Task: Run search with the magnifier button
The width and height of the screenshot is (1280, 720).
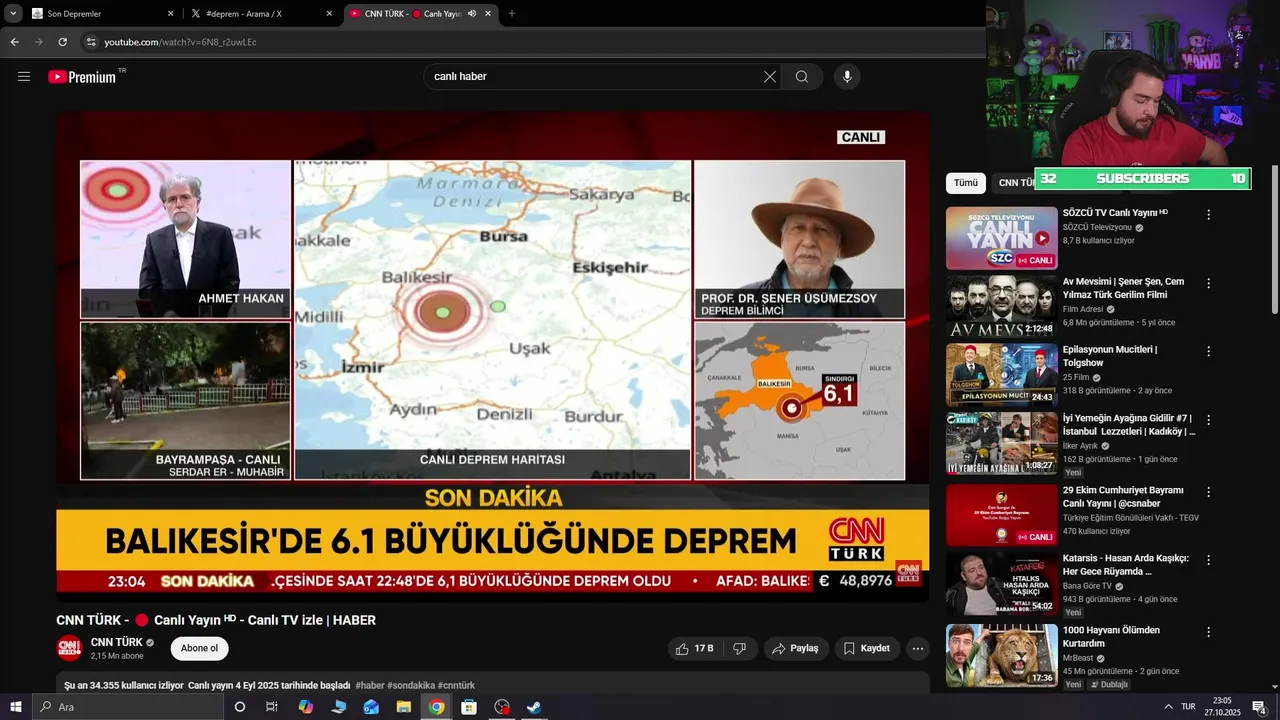Action: pyautogui.click(x=802, y=77)
